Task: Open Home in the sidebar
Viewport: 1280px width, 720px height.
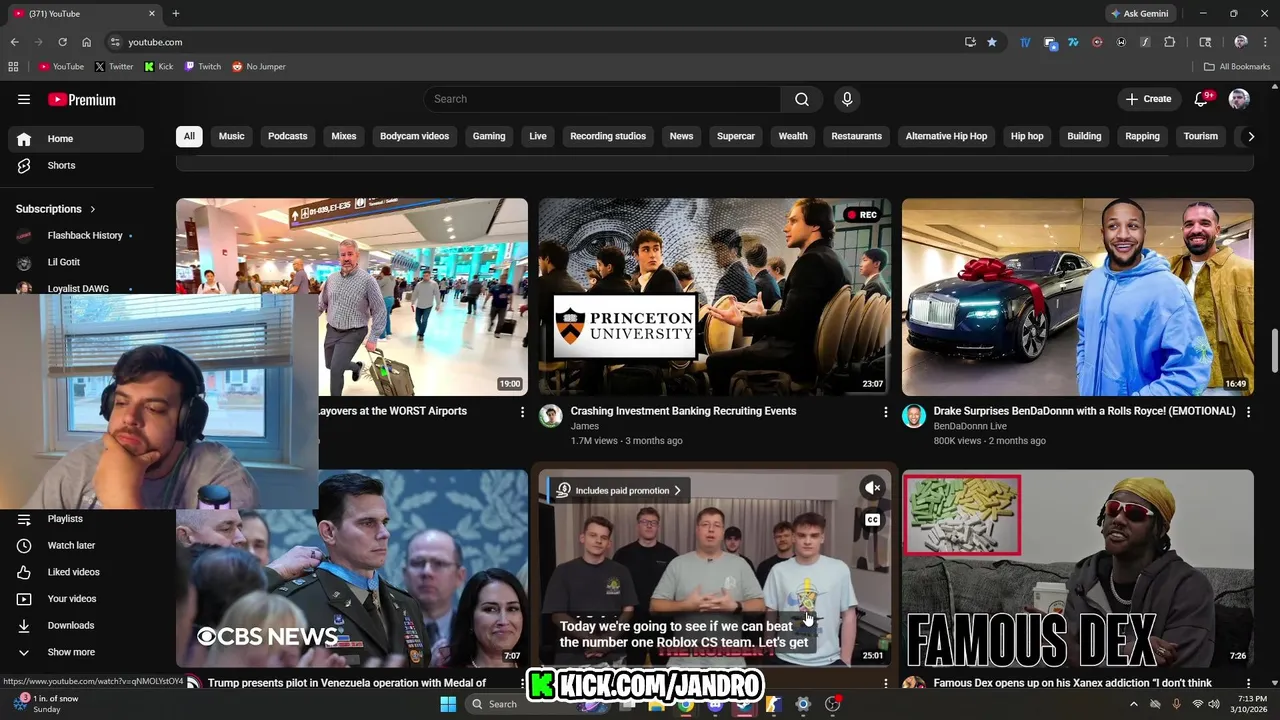Action: click(76, 139)
